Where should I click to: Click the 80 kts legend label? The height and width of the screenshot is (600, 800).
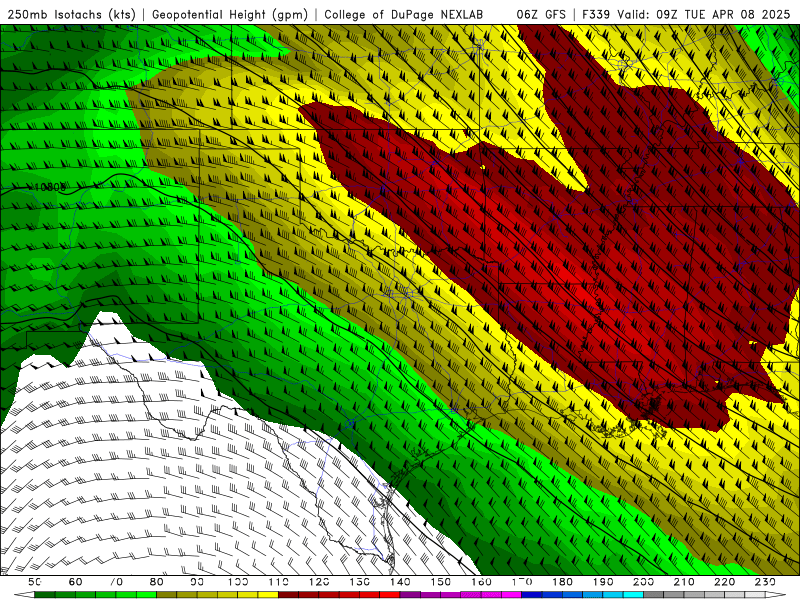pos(156,582)
